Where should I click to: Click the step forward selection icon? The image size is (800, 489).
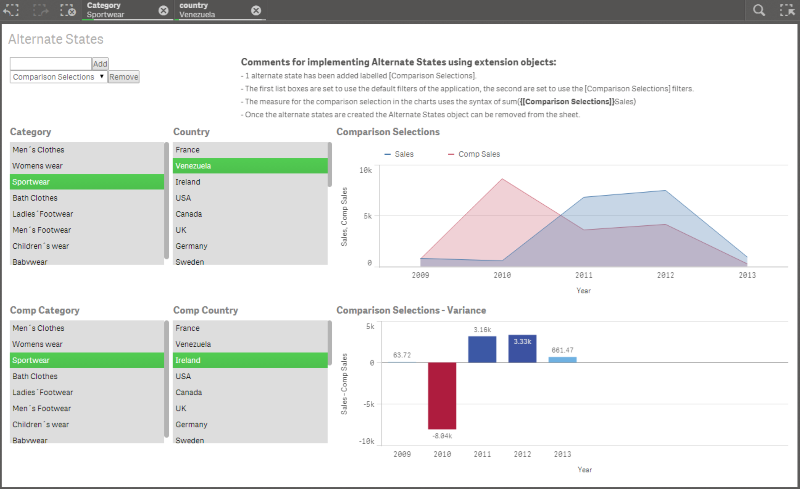[x=40, y=10]
